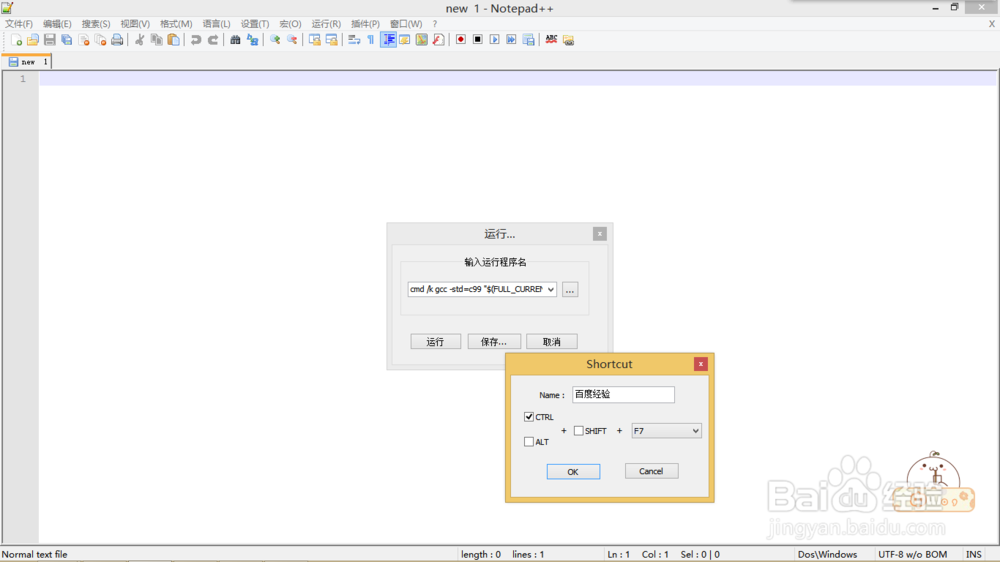Viewport: 1000px width, 562px height.
Task: Click the Replace toolbar icon
Action: pyautogui.click(x=252, y=40)
